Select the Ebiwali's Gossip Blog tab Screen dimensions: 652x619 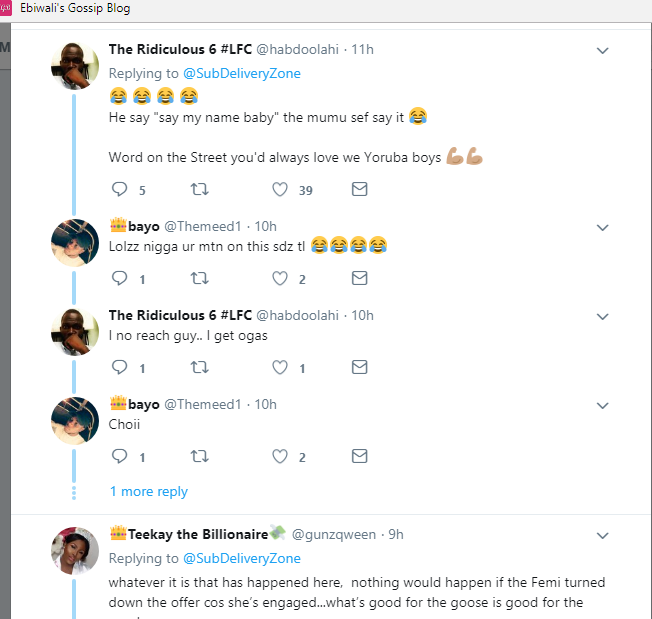75,8
